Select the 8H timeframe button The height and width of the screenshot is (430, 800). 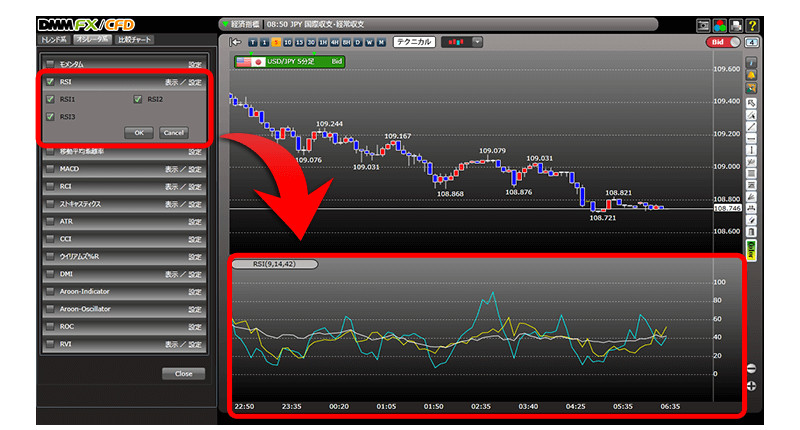[346, 42]
